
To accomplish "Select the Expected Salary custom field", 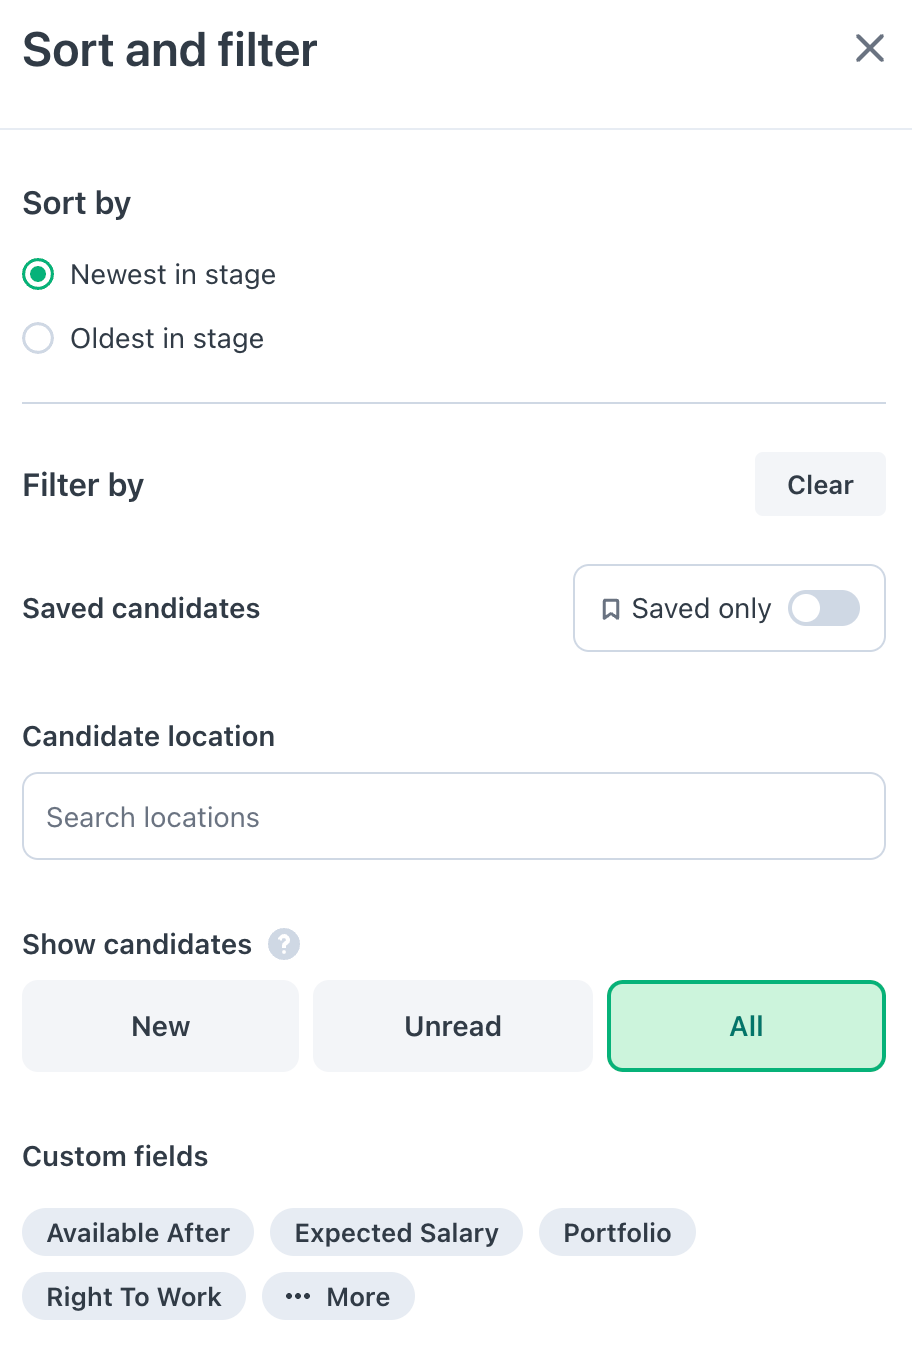I will 396,1232.
